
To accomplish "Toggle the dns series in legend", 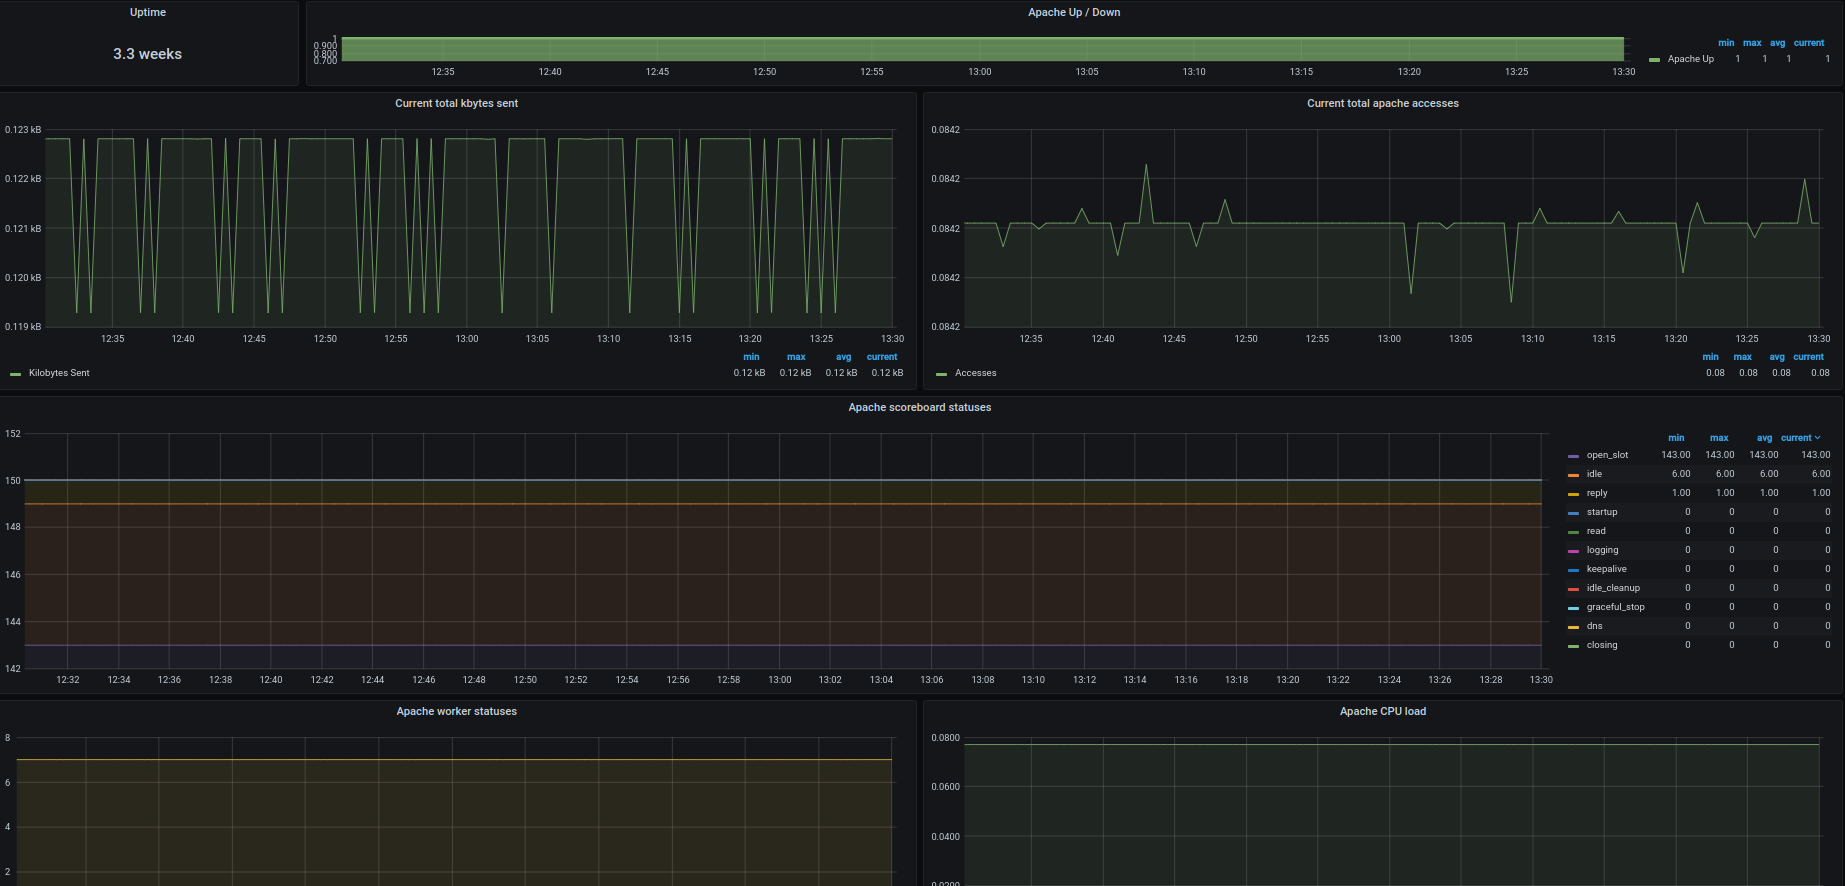I will pos(1594,626).
